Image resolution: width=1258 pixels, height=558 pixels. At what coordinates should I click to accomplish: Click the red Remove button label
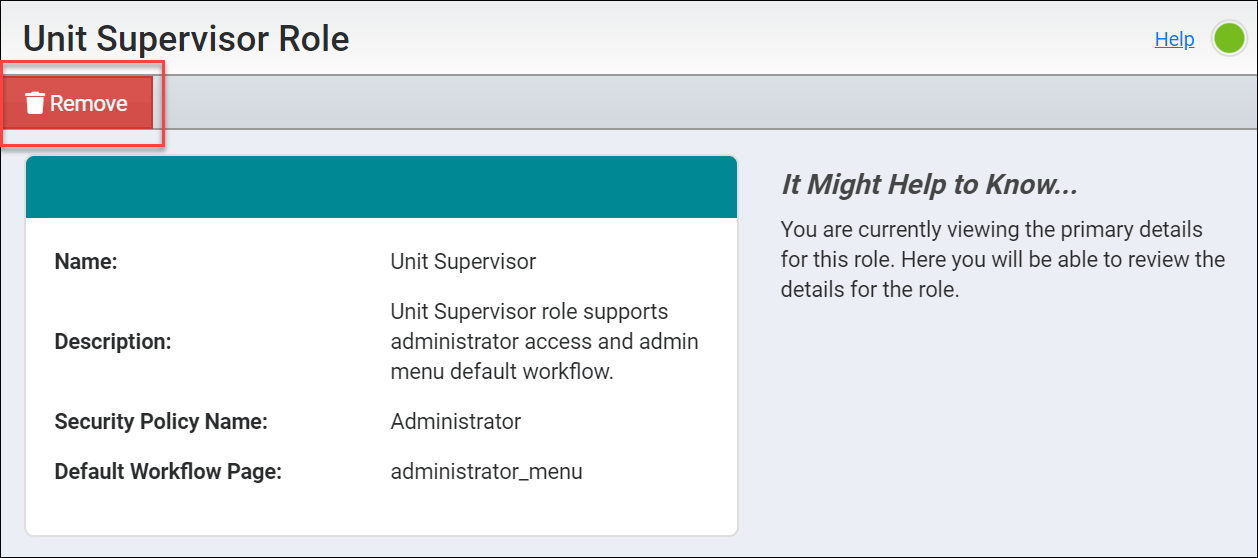(x=89, y=103)
